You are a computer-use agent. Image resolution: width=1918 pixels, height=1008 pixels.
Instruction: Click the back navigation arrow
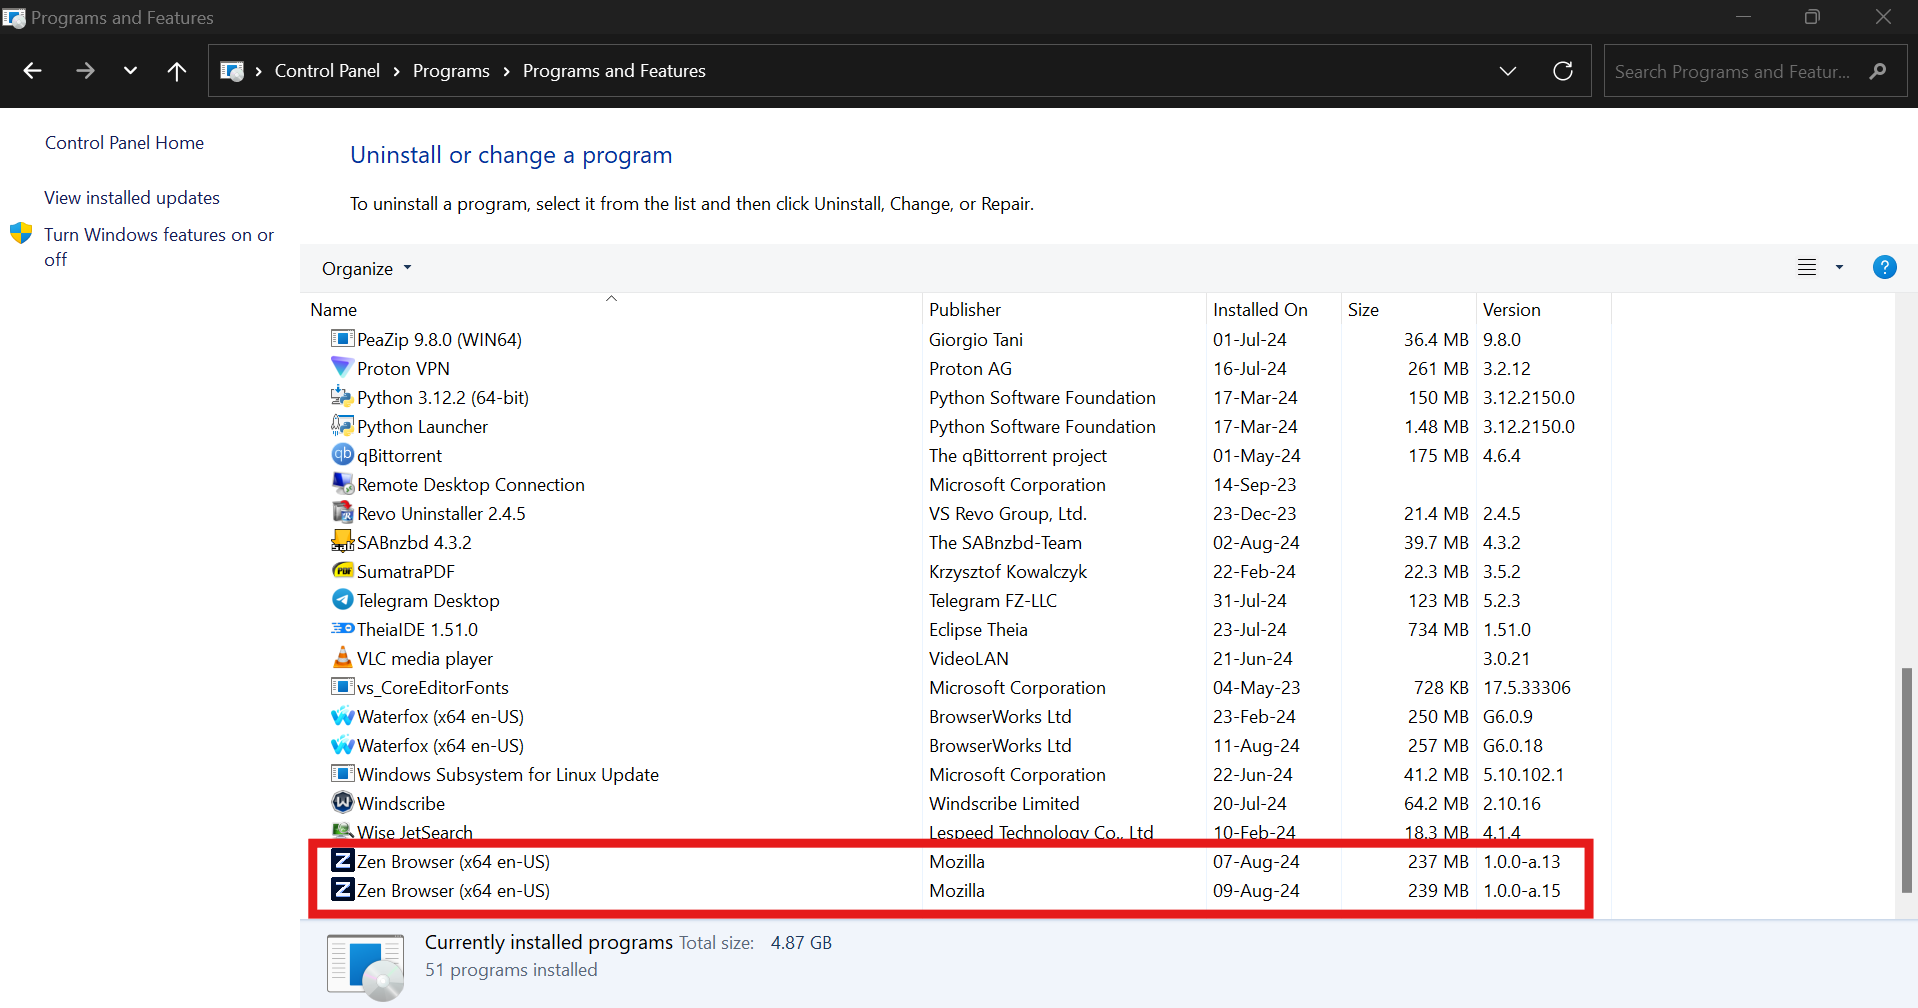click(33, 71)
